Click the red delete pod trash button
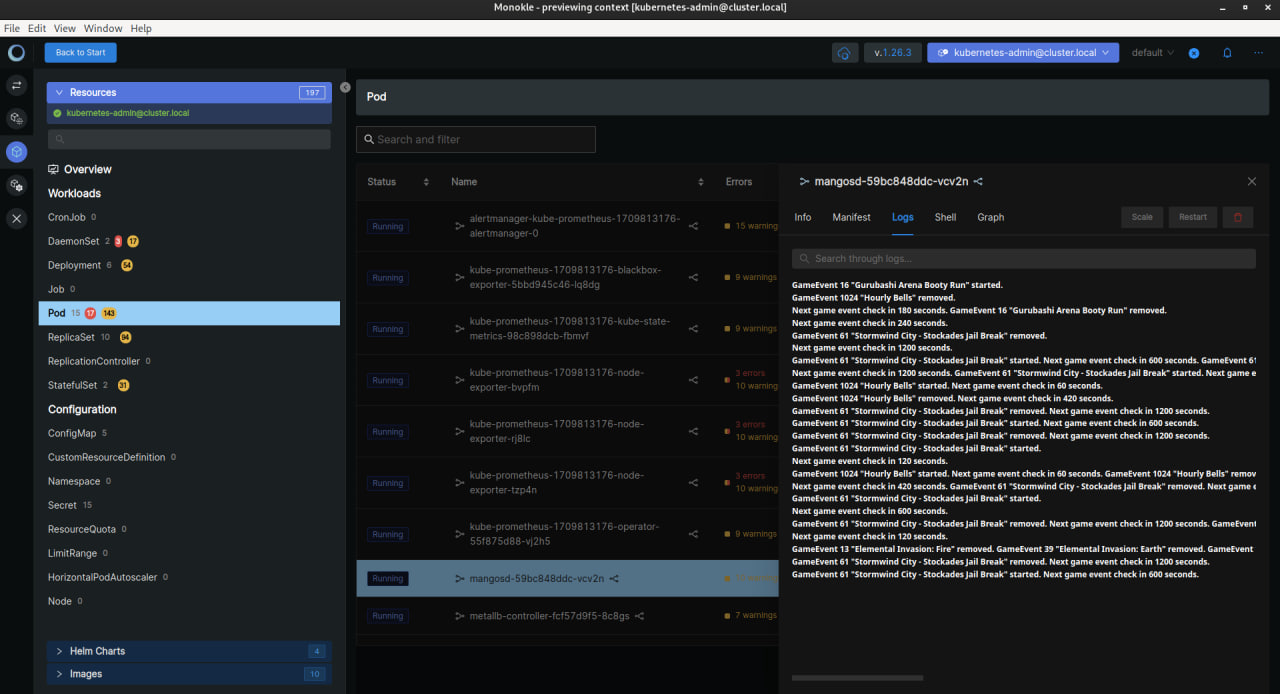Image resolution: width=1280 pixels, height=694 pixels. (1238, 217)
